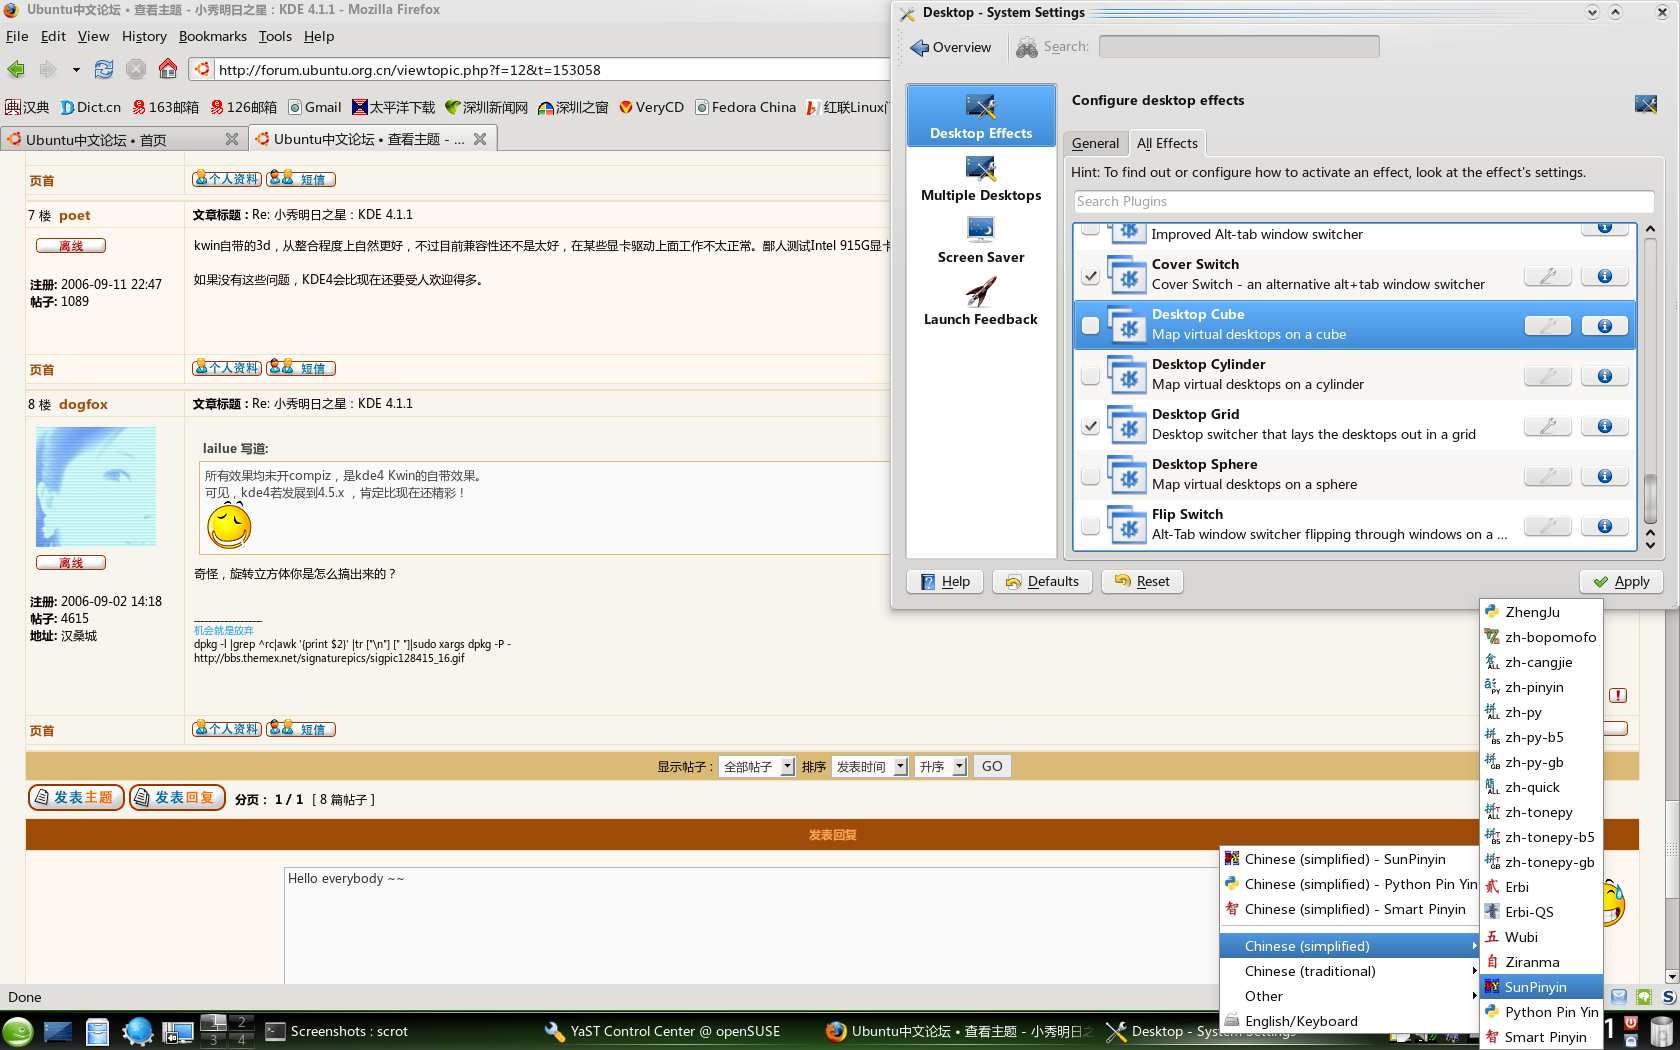The width and height of the screenshot is (1680, 1050).
Task: Click the 发表主题 new topic button
Action: 76,797
